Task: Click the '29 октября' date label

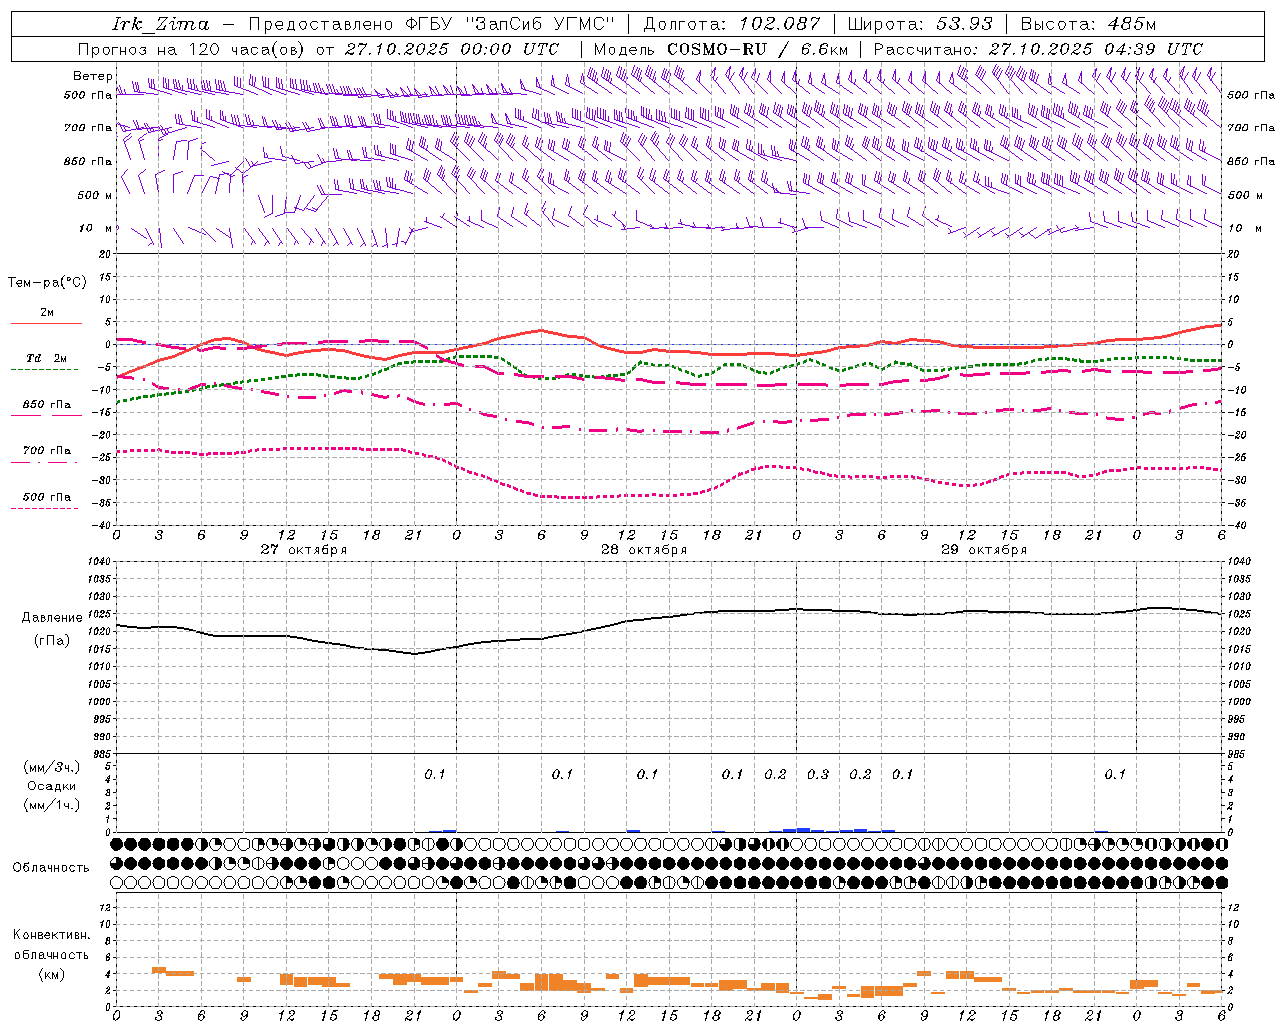Action: [x=984, y=550]
